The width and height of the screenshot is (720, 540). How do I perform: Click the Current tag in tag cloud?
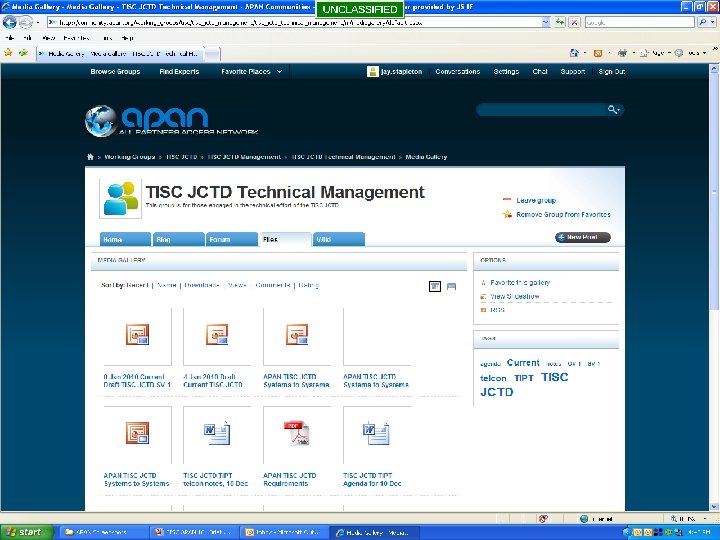pos(523,363)
